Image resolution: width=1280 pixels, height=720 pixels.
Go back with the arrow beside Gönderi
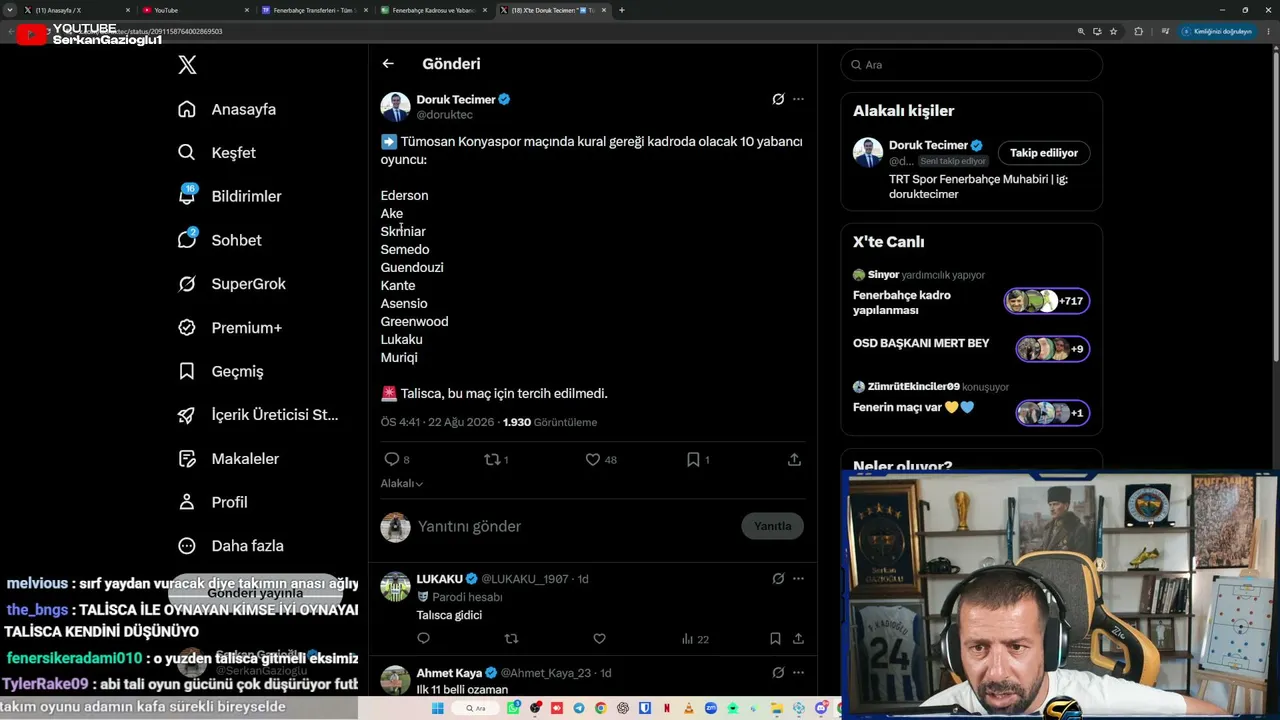pyautogui.click(x=388, y=64)
